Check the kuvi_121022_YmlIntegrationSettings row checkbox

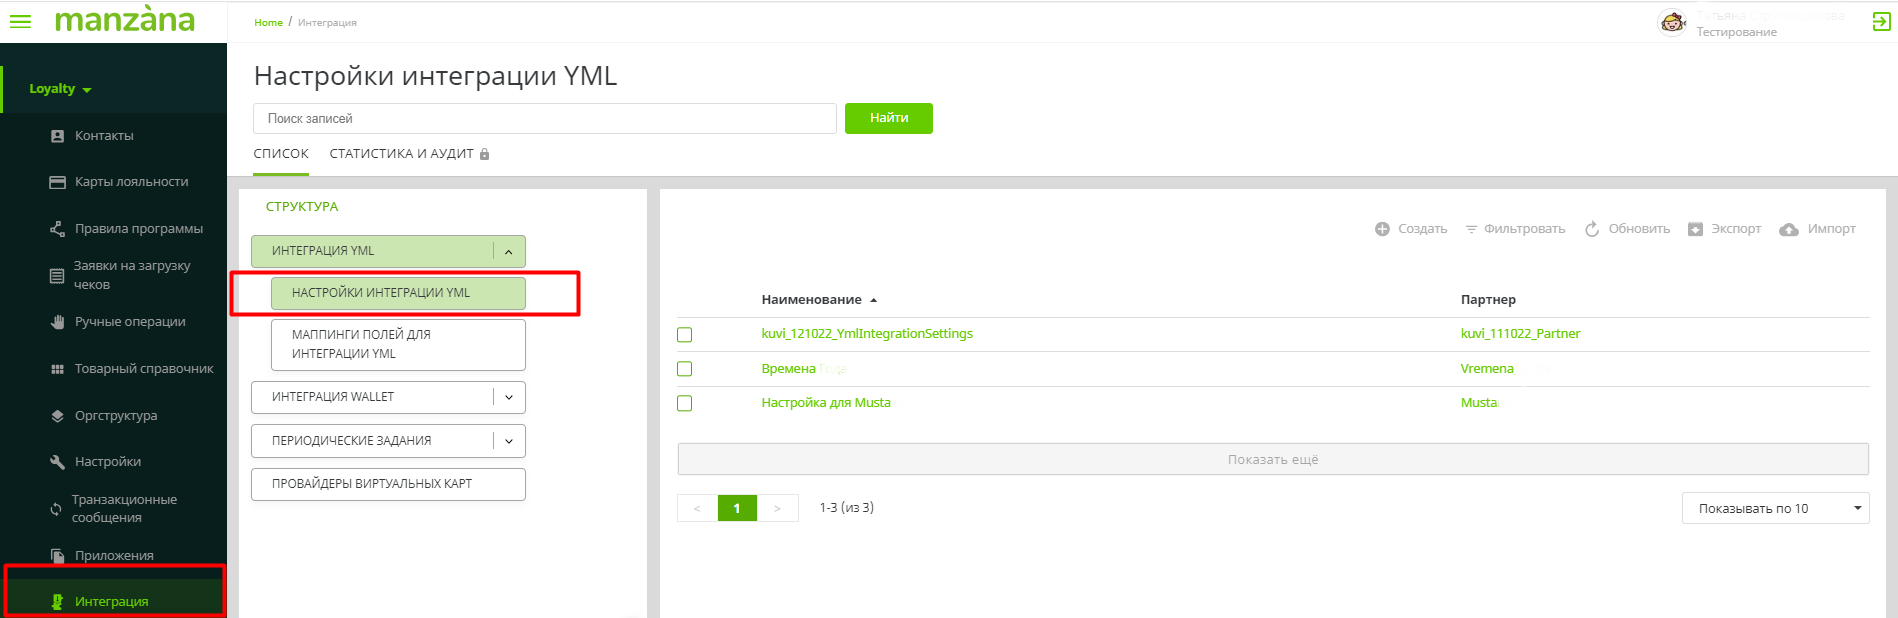(685, 335)
